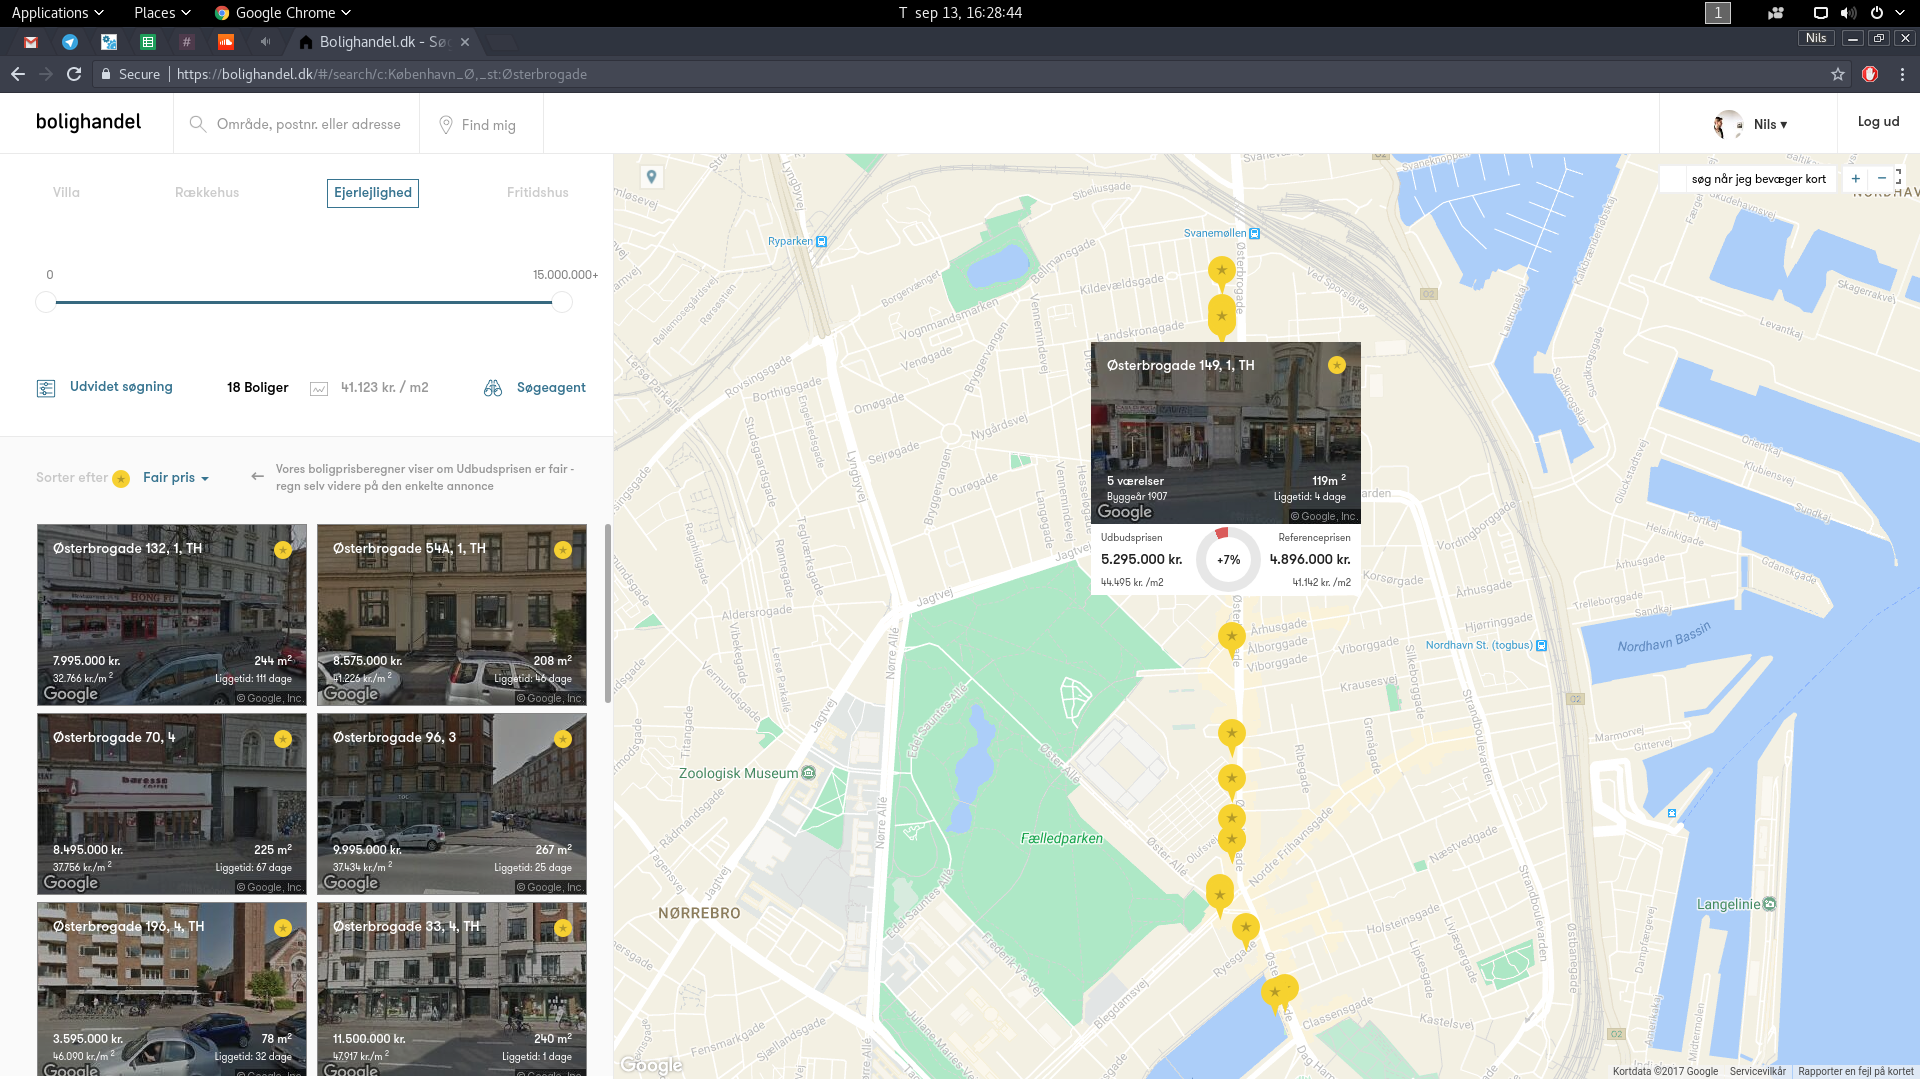Open the Applications menu
Screen dimensions: 1920x1080
point(57,13)
